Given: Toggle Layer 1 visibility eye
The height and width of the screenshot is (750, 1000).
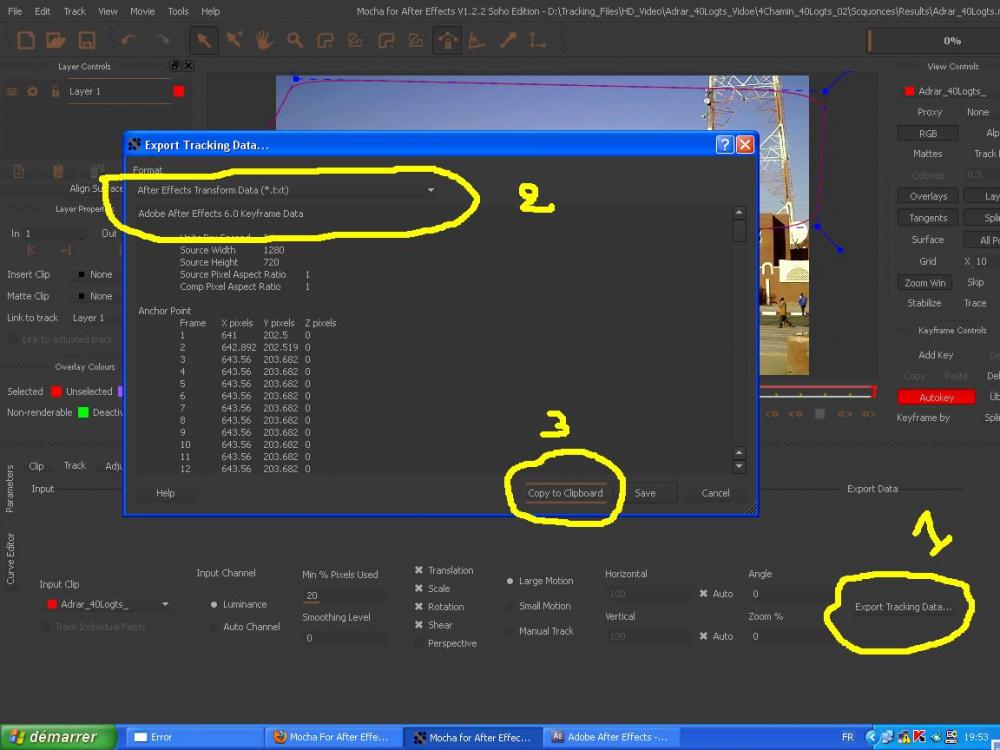Looking at the screenshot, I should coord(12,91).
